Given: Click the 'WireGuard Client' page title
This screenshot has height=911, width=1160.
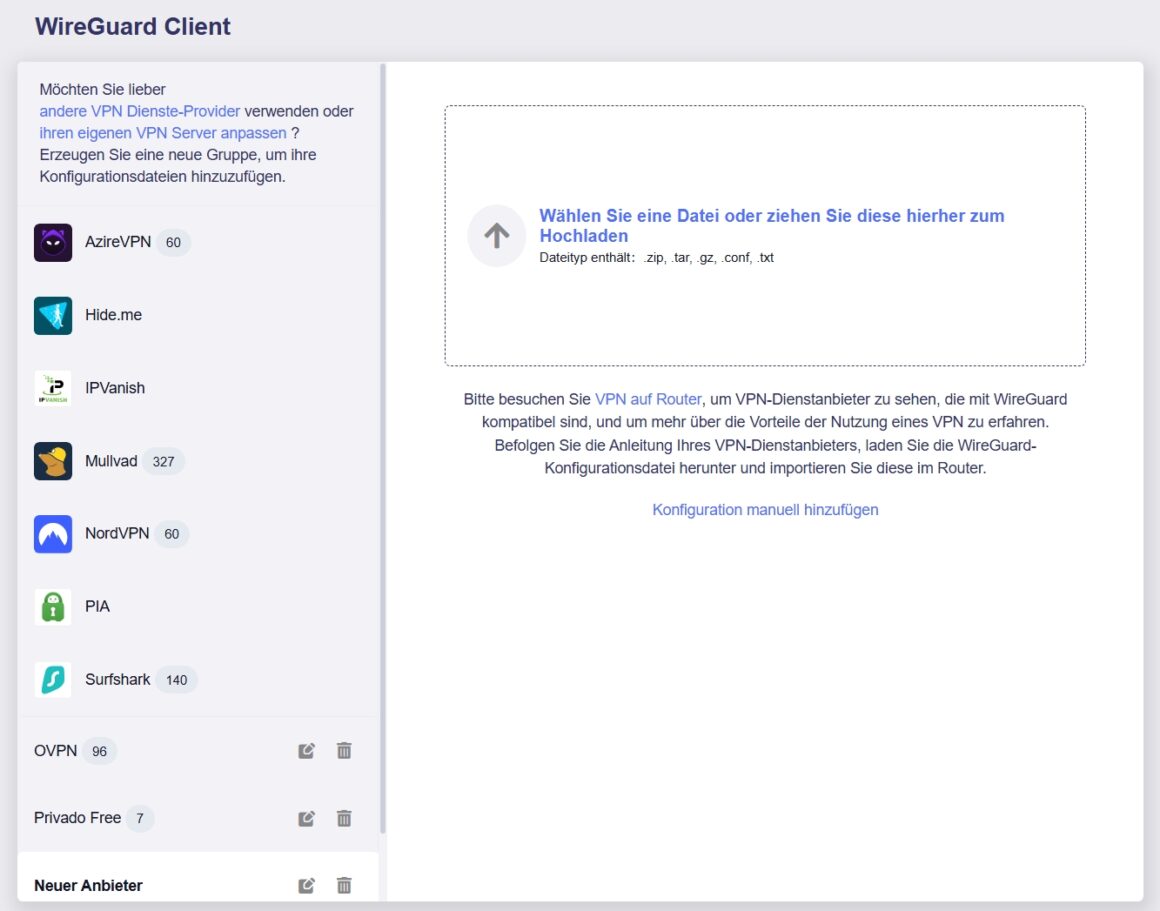Looking at the screenshot, I should click(132, 27).
